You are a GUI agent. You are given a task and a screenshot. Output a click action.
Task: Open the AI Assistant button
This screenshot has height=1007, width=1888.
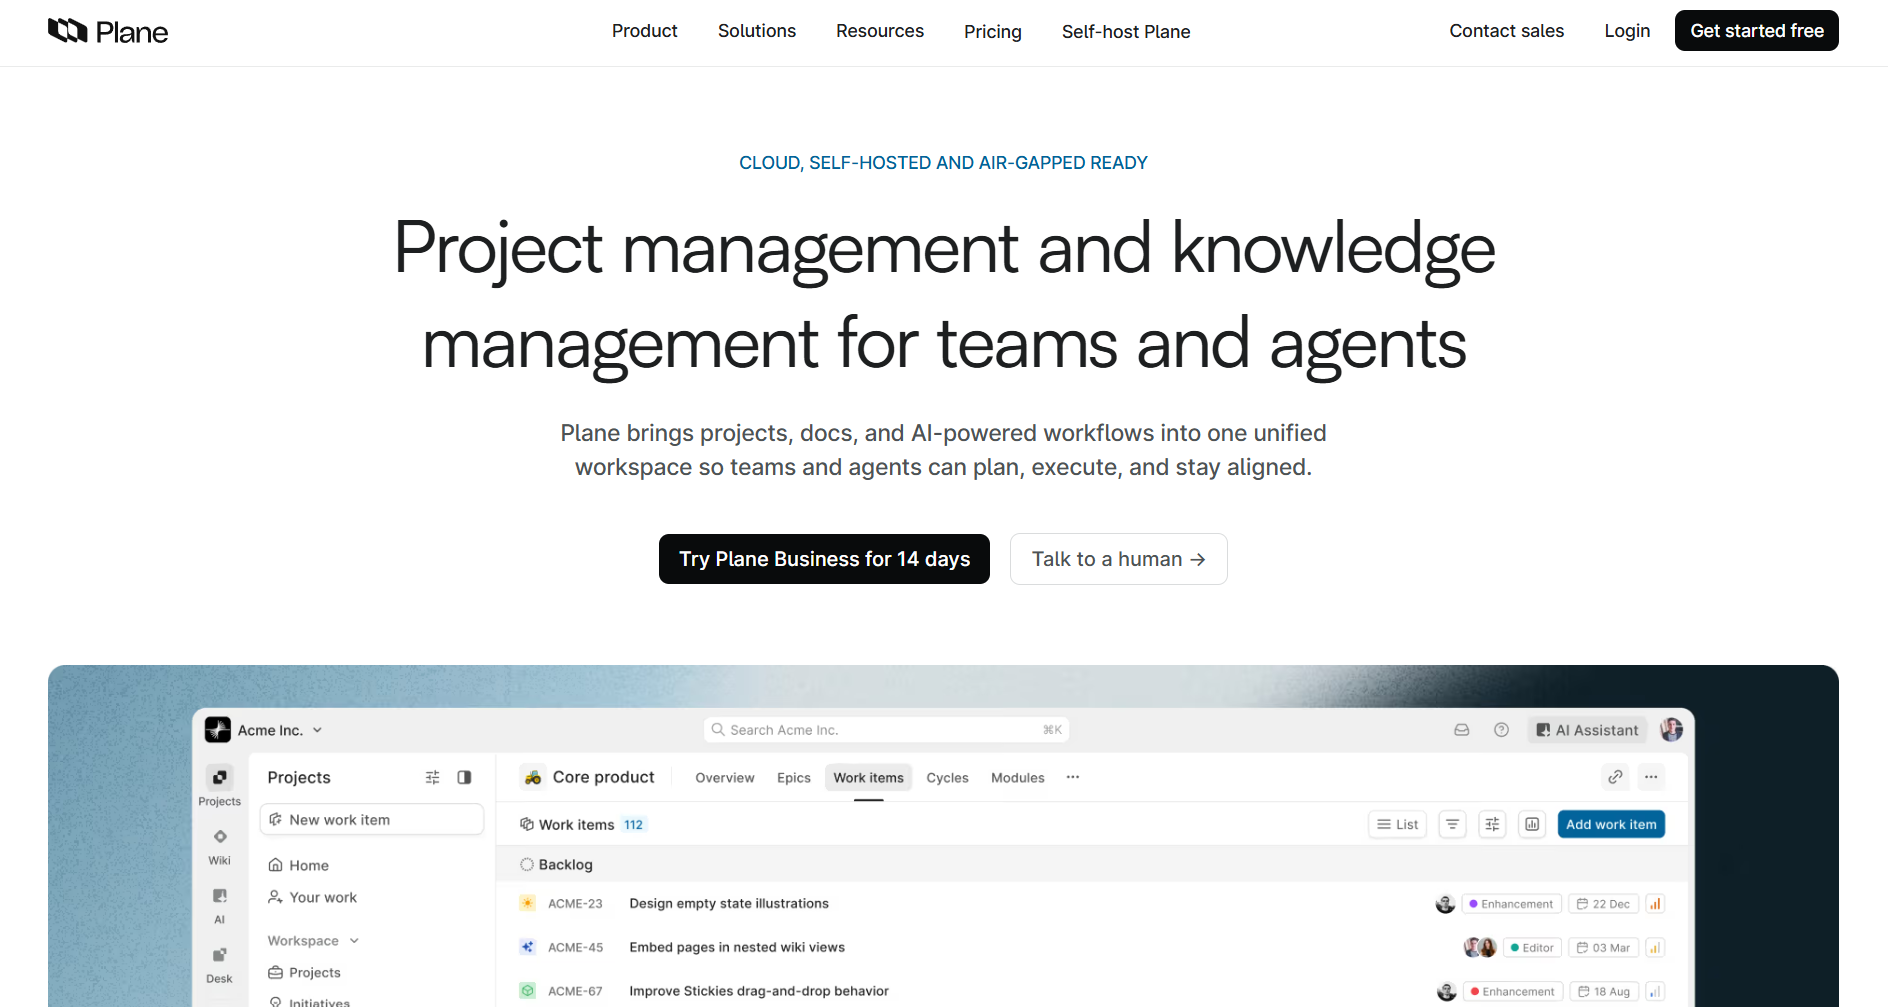coord(1588,730)
